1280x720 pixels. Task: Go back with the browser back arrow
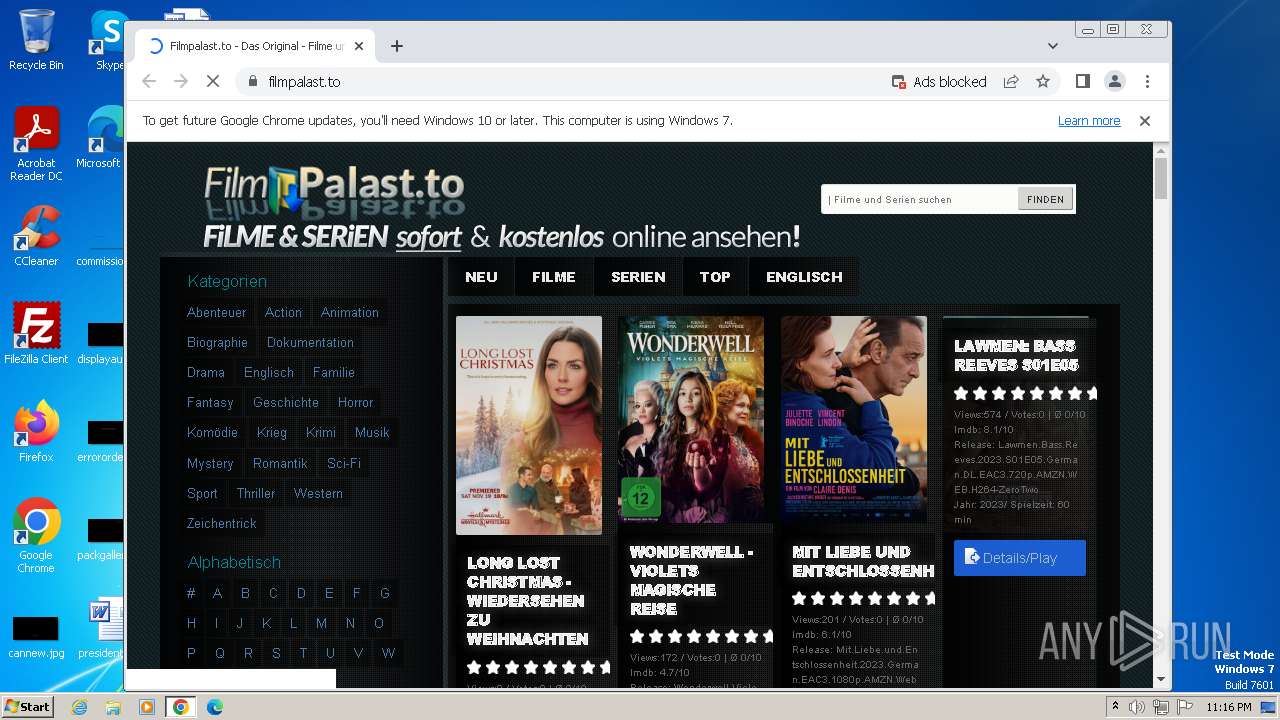point(149,82)
